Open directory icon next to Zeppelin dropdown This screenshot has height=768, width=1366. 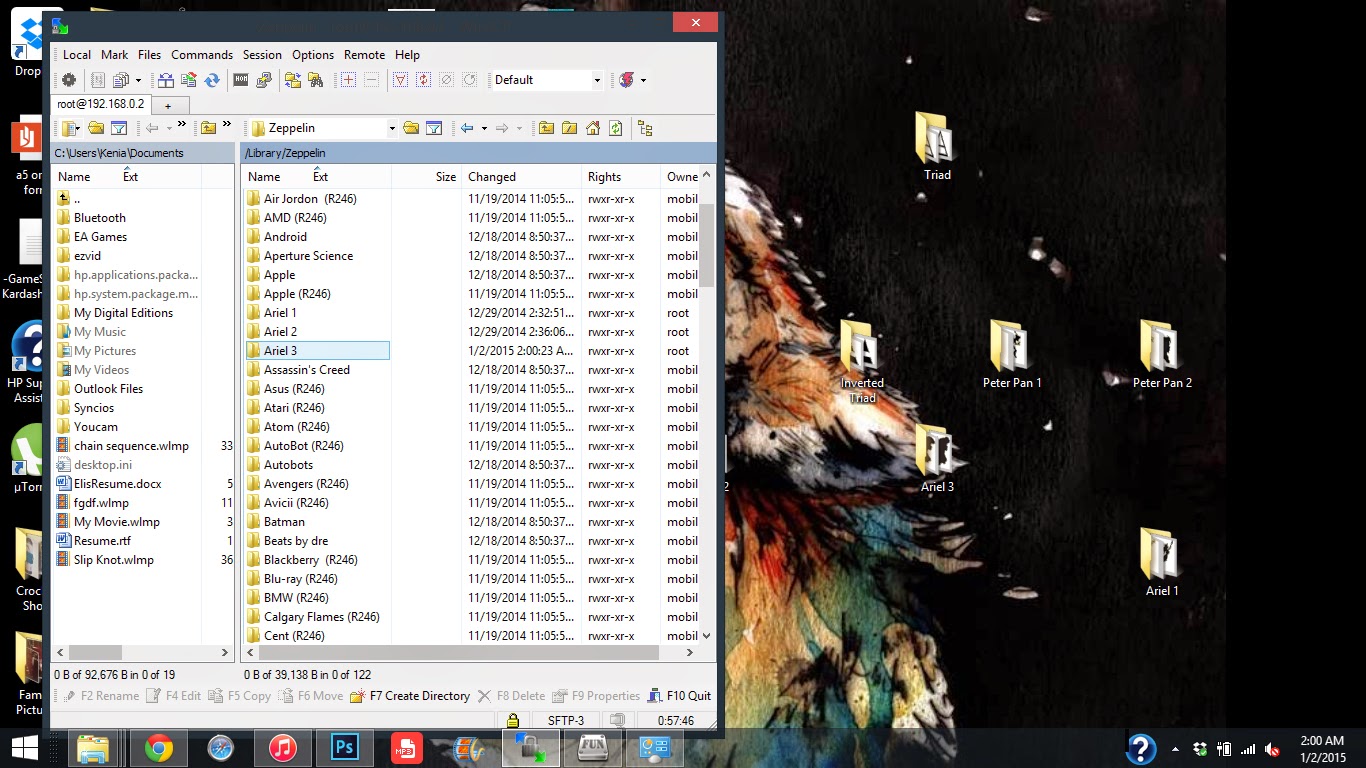(411, 128)
